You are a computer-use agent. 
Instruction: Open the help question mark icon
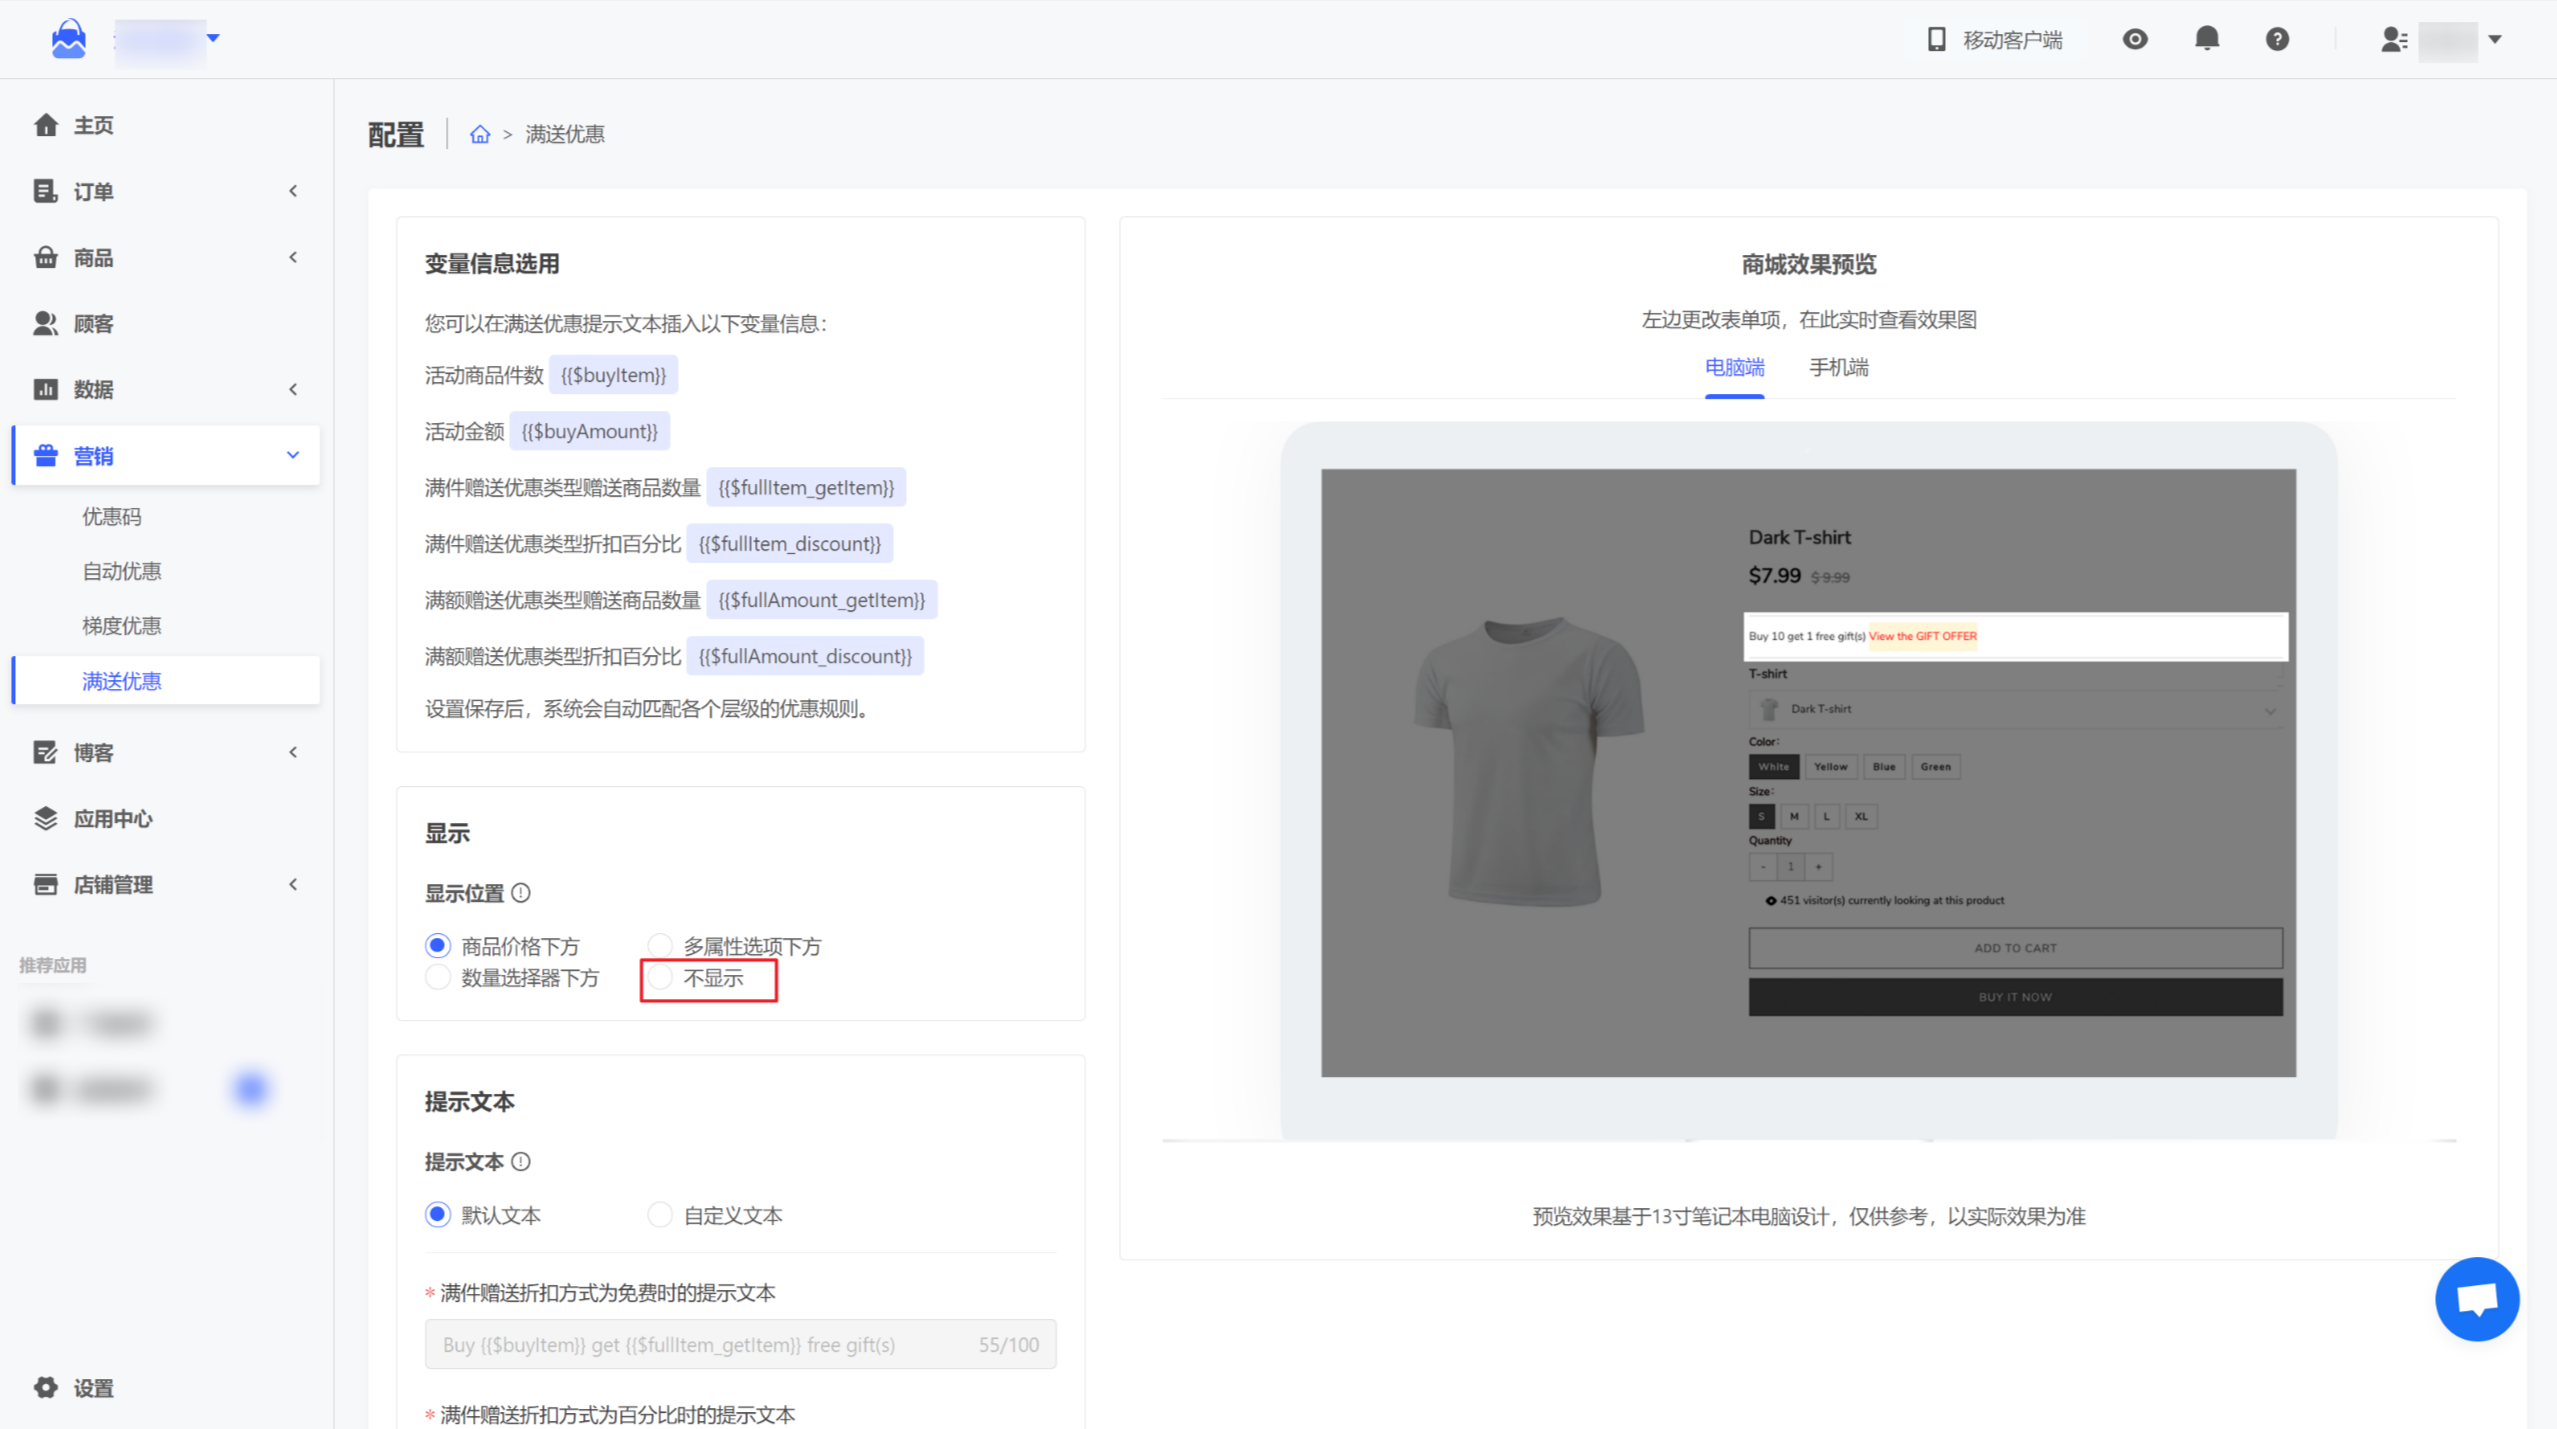tap(2277, 39)
